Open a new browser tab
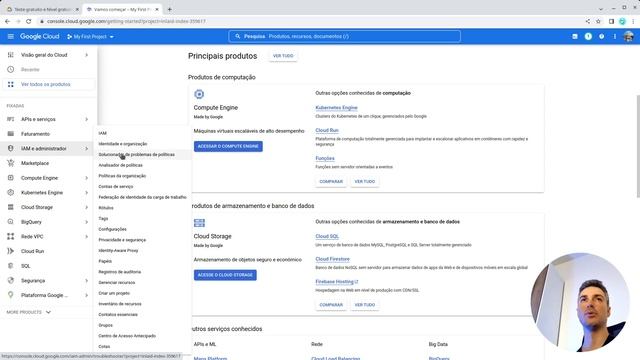Viewport: 640px width, 360px height. [169, 9]
